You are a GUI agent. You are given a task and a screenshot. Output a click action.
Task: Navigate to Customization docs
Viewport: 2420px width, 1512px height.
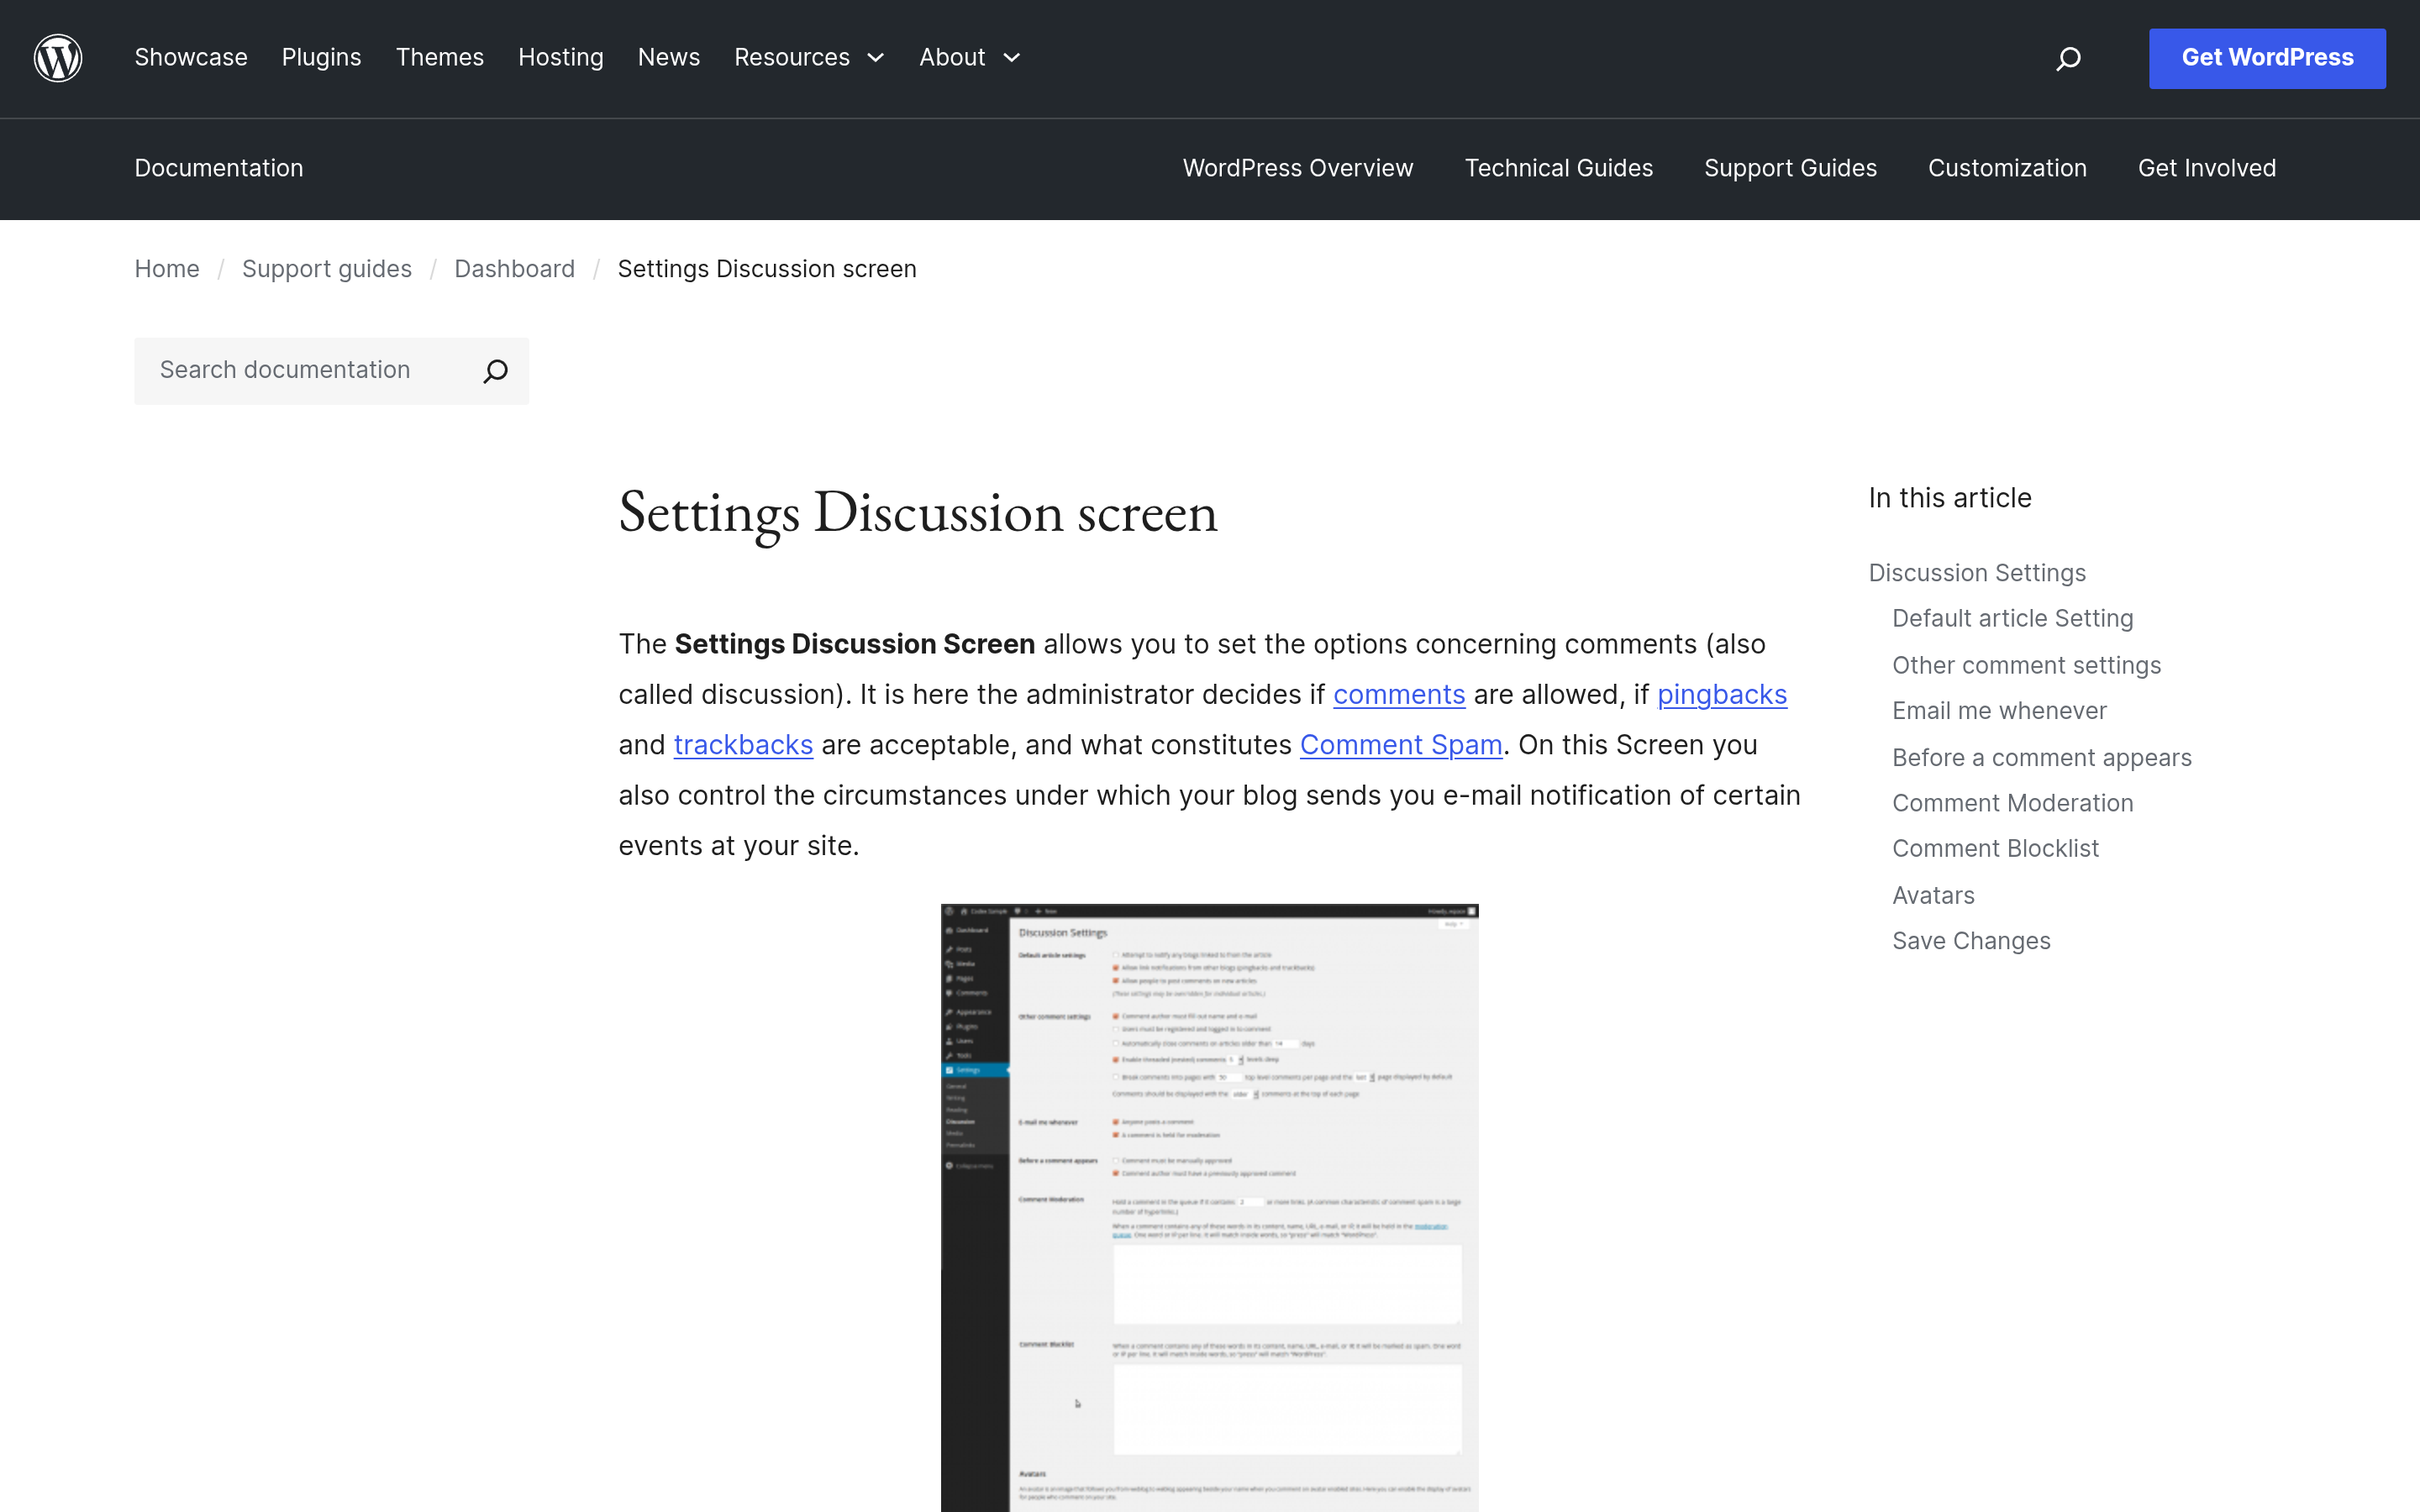[x=2007, y=168]
